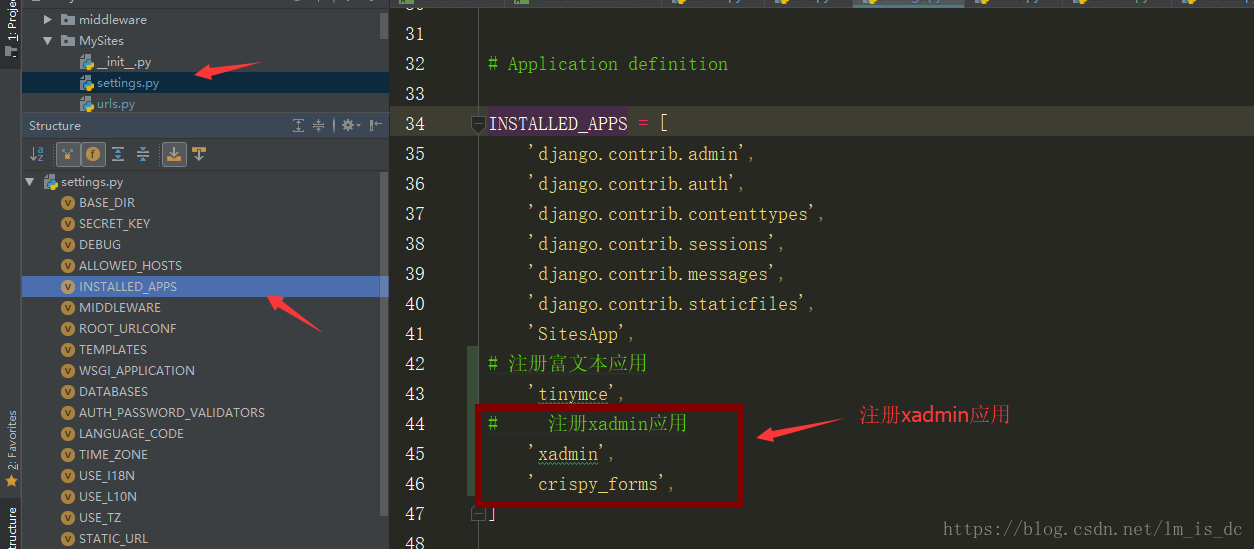
Task: Collapse the MySites folder
Action: click(47, 41)
